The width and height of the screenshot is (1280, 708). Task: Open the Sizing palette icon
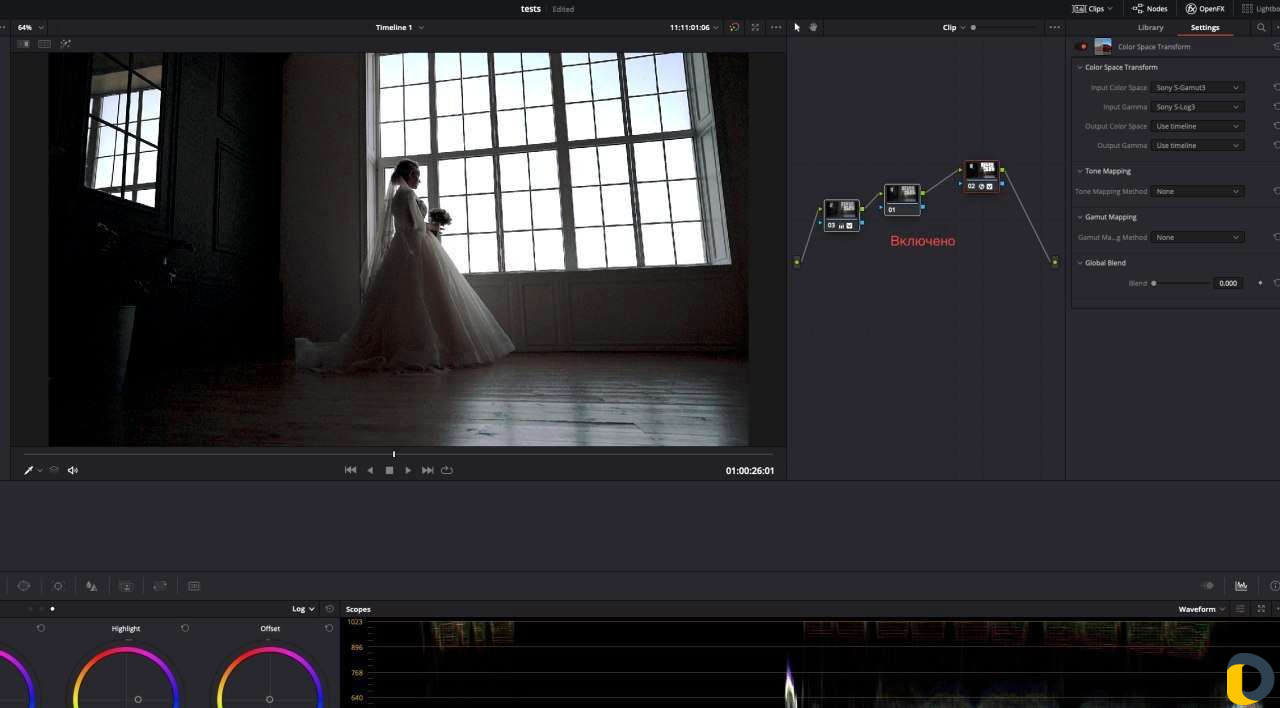click(160, 586)
